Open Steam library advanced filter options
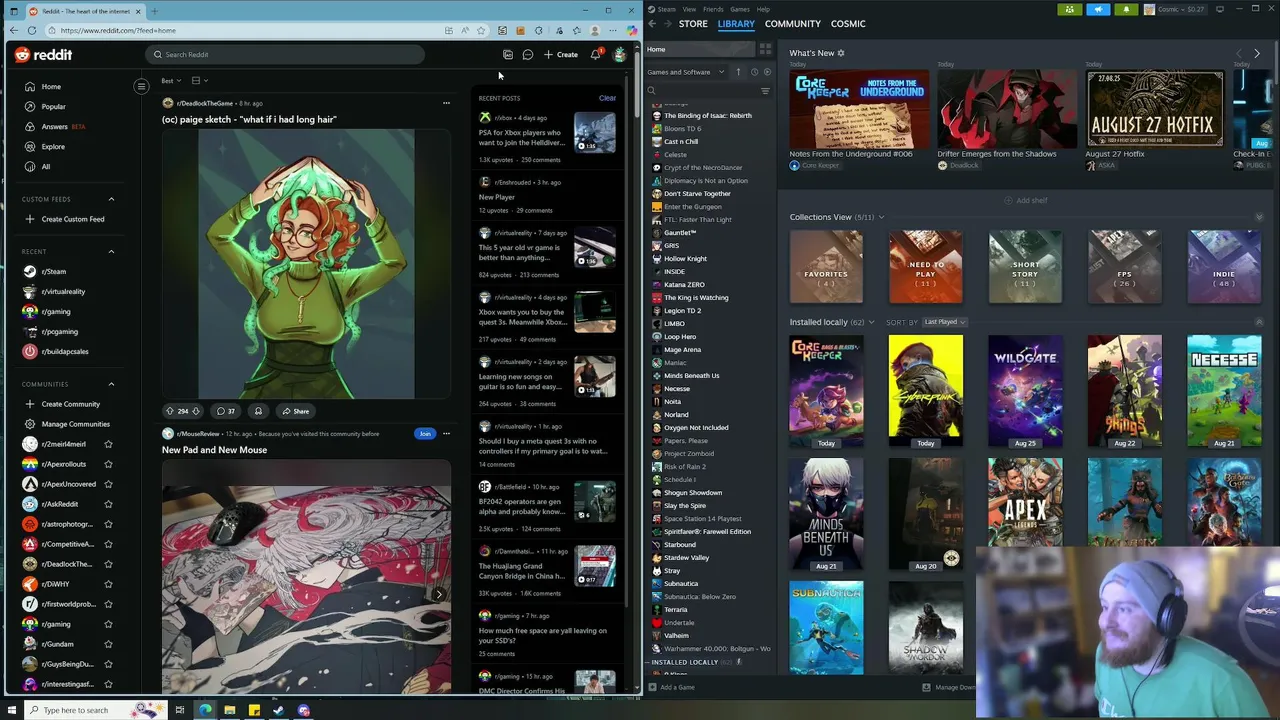Screen dimensions: 1280x720 point(765,91)
